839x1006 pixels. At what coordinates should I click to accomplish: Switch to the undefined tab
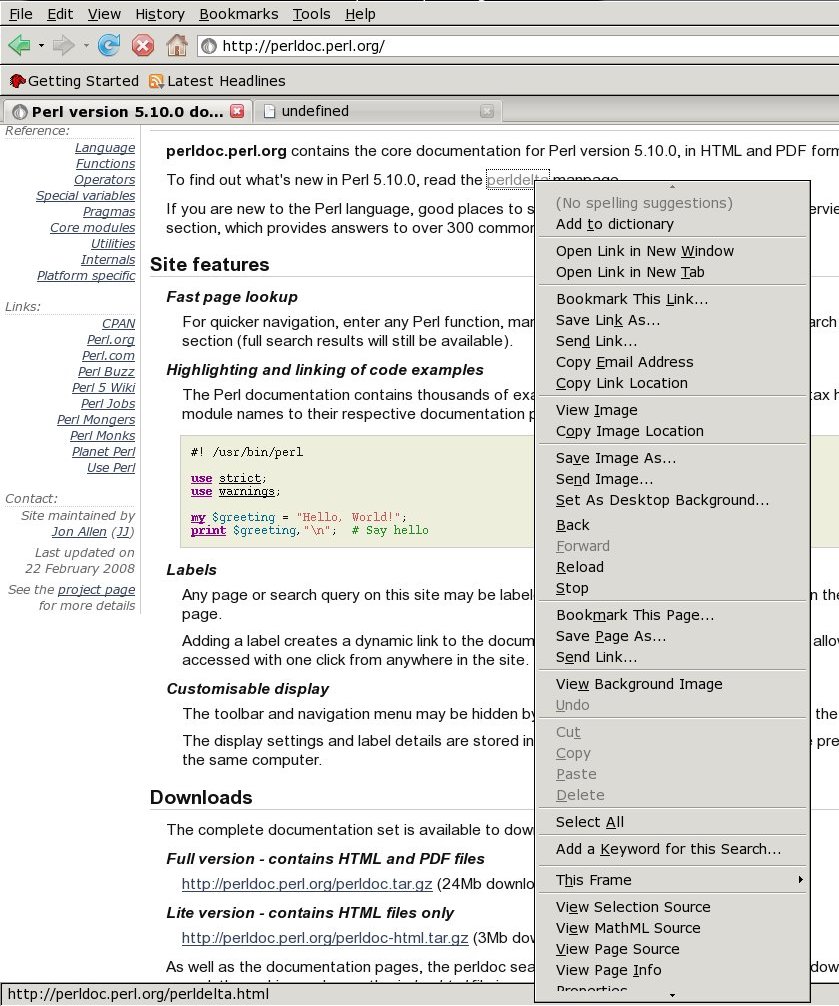(378, 111)
